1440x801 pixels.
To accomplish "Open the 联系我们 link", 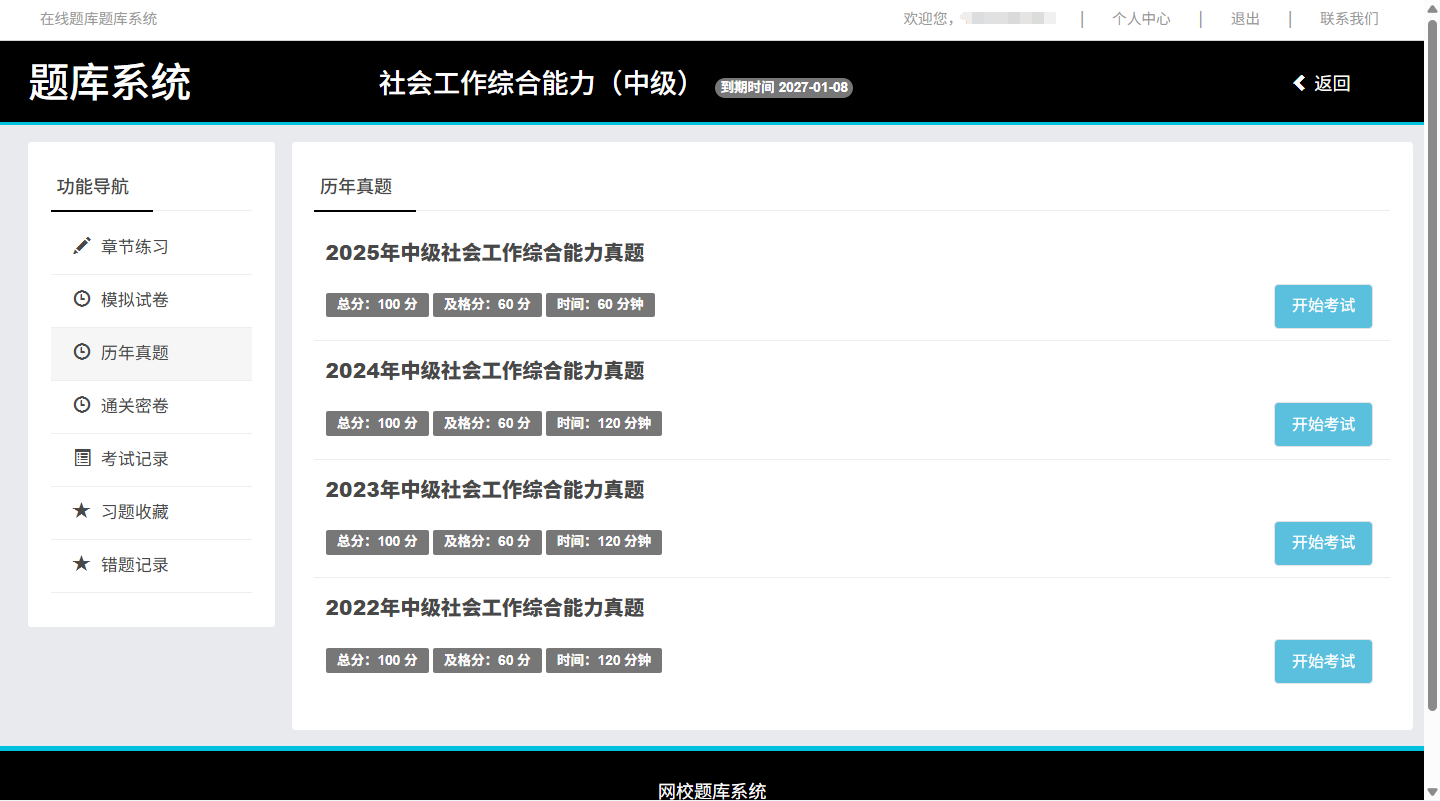I will coord(1349,19).
